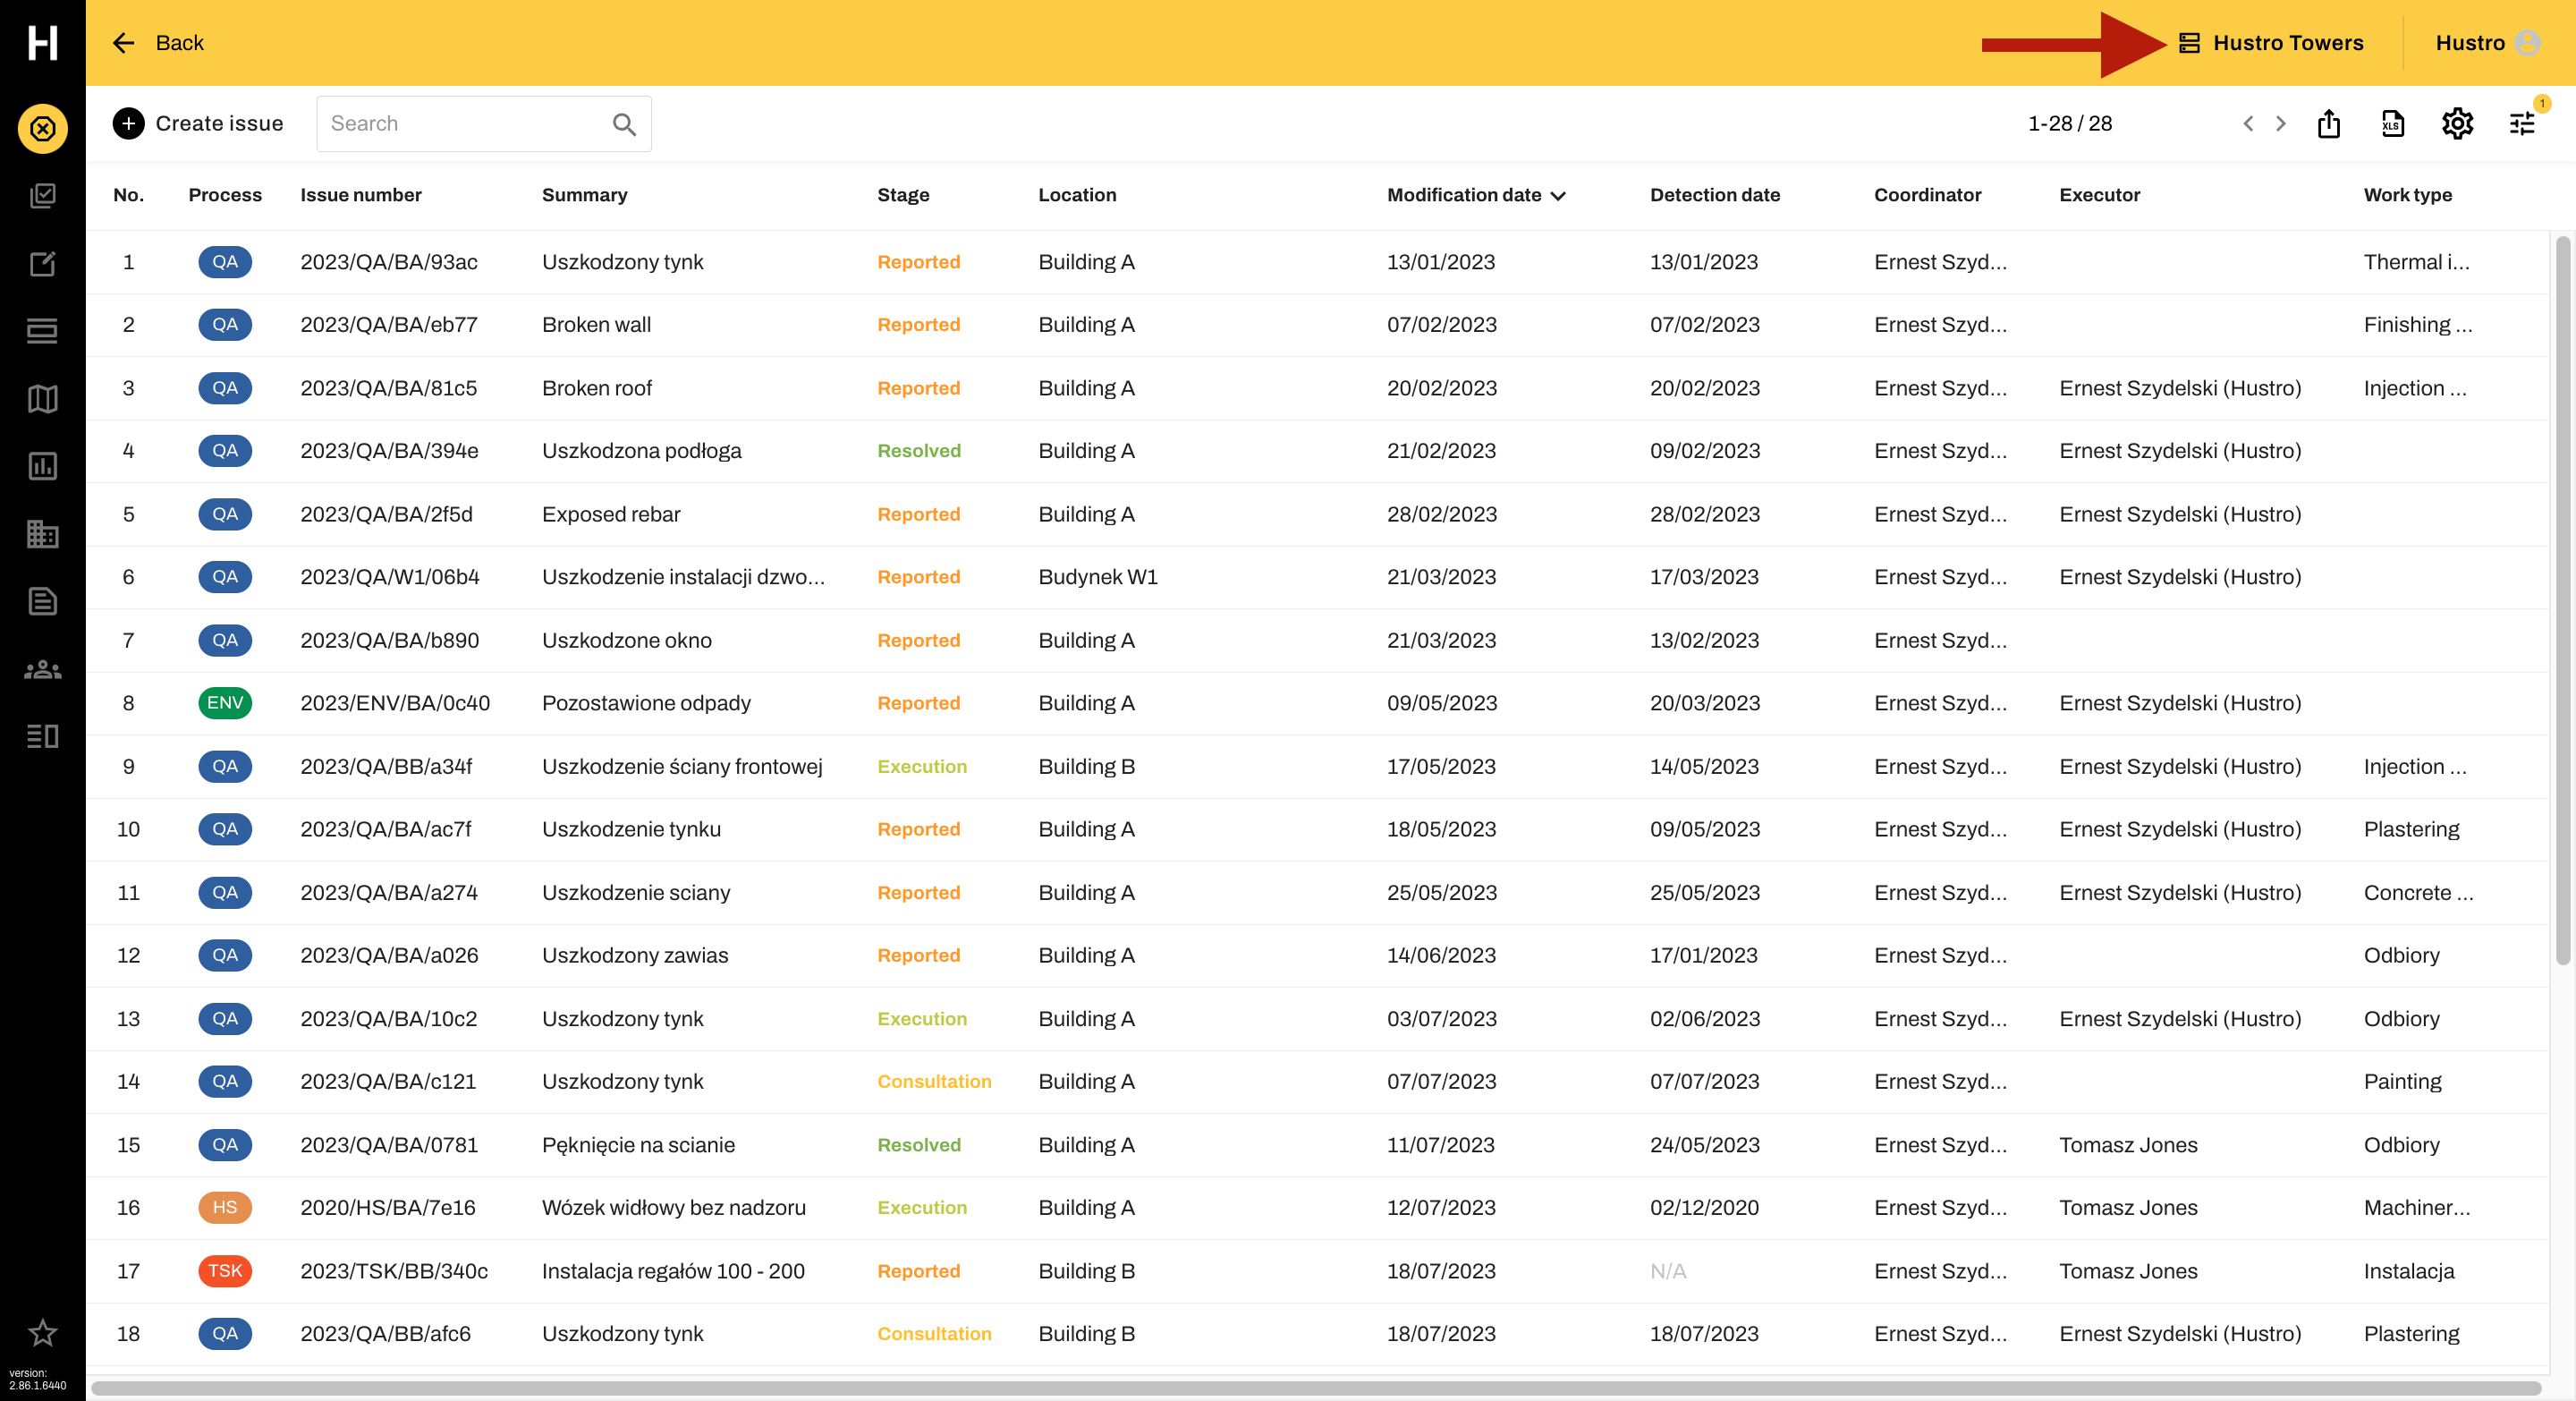Open the Hustro H logo home
The height and width of the screenshot is (1401, 2576).
(42, 43)
